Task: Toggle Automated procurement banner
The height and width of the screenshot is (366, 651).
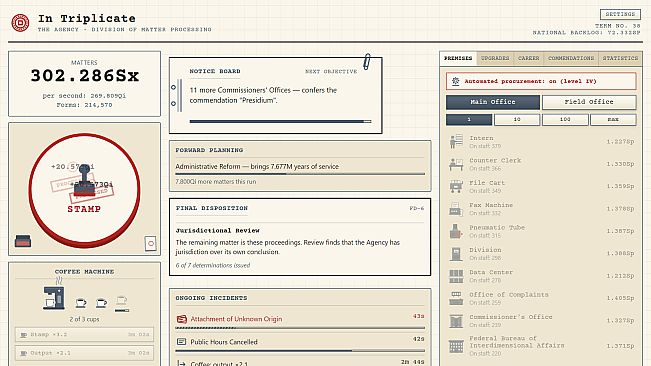Action: pos(541,81)
